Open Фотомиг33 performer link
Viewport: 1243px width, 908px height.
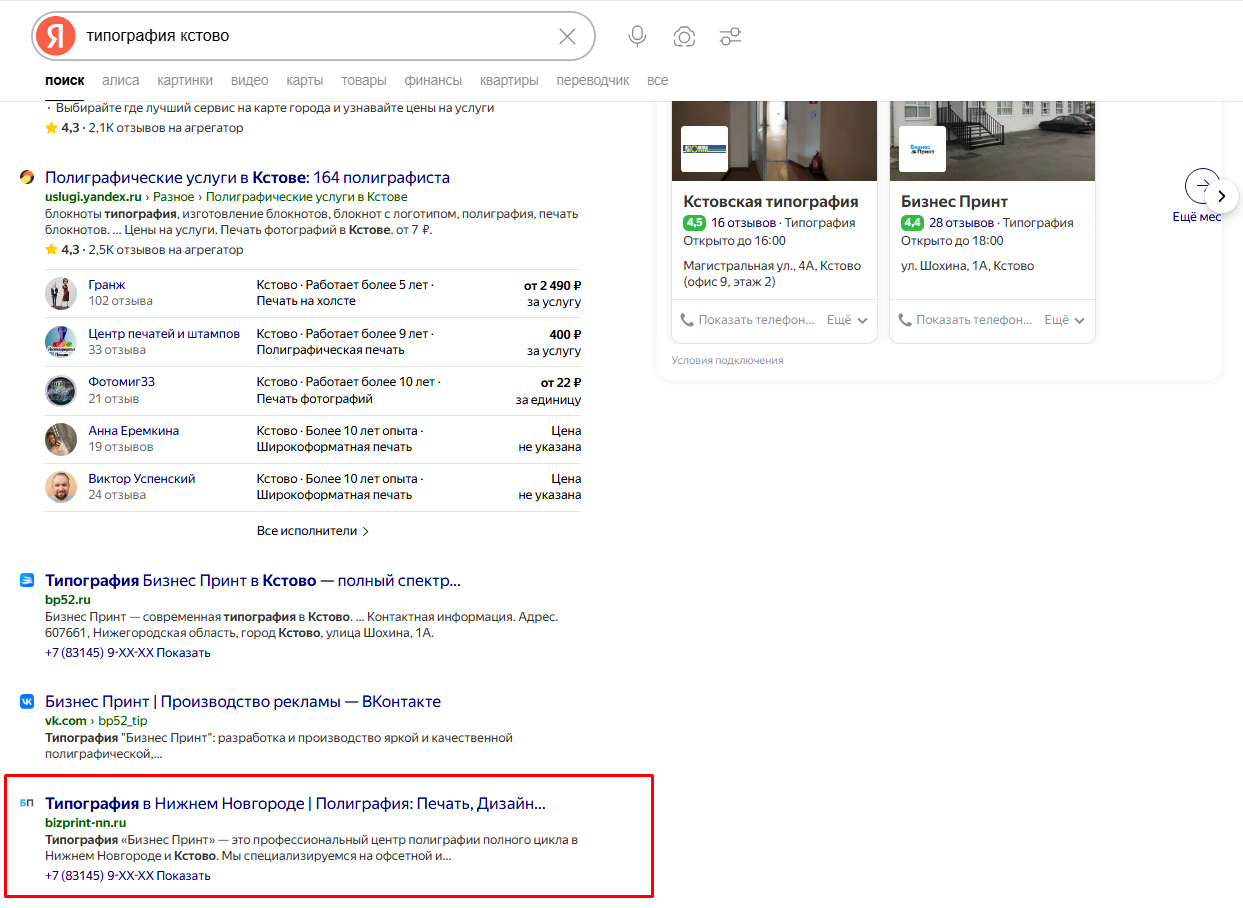[x=121, y=382]
